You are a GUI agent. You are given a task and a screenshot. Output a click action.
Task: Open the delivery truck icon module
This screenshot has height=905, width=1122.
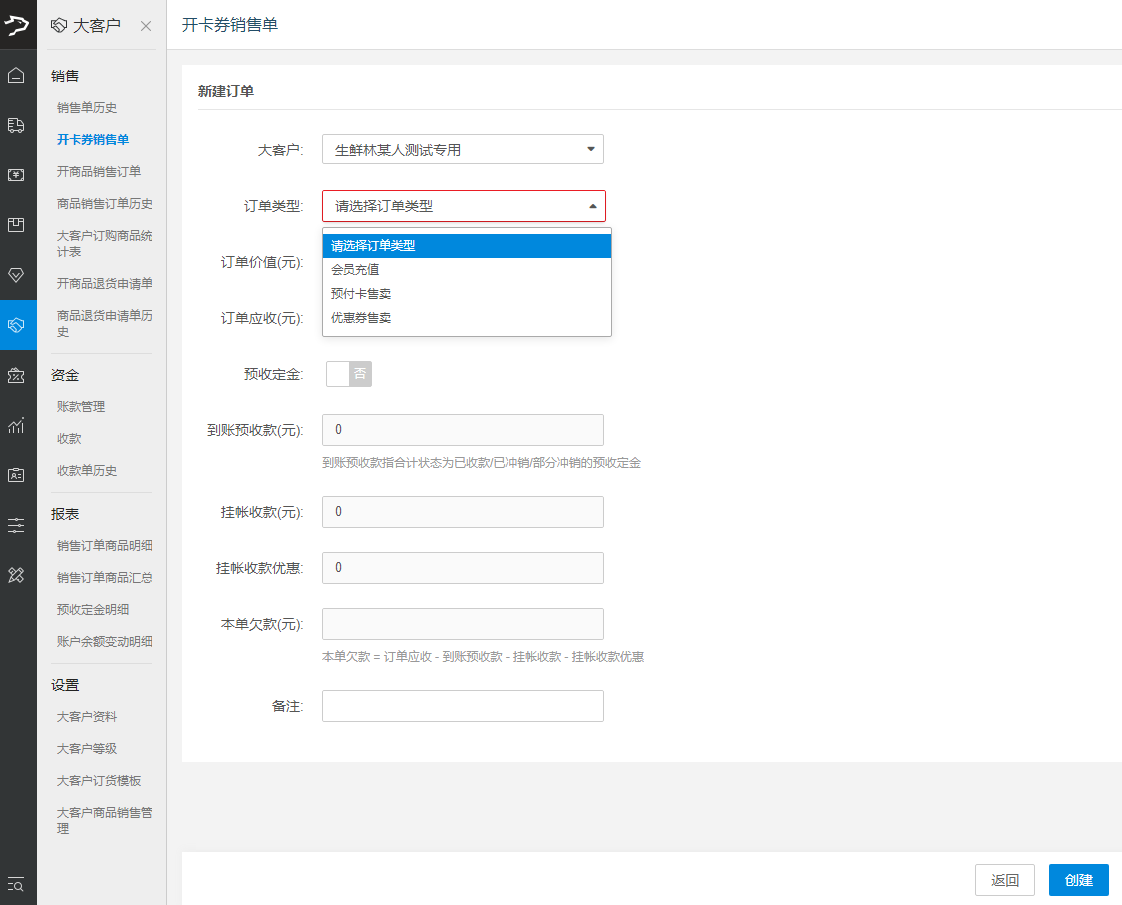16,125
